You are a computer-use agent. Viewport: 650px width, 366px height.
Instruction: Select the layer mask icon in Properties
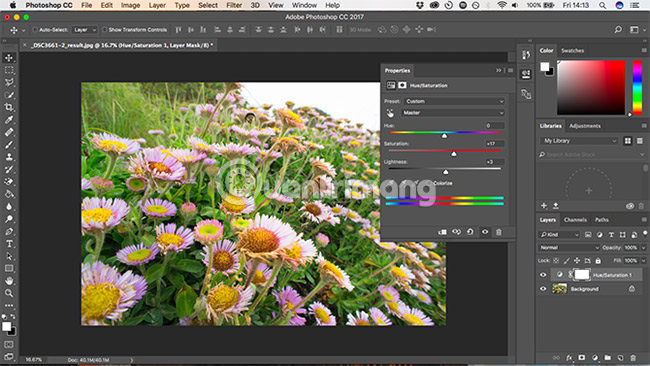402,85
